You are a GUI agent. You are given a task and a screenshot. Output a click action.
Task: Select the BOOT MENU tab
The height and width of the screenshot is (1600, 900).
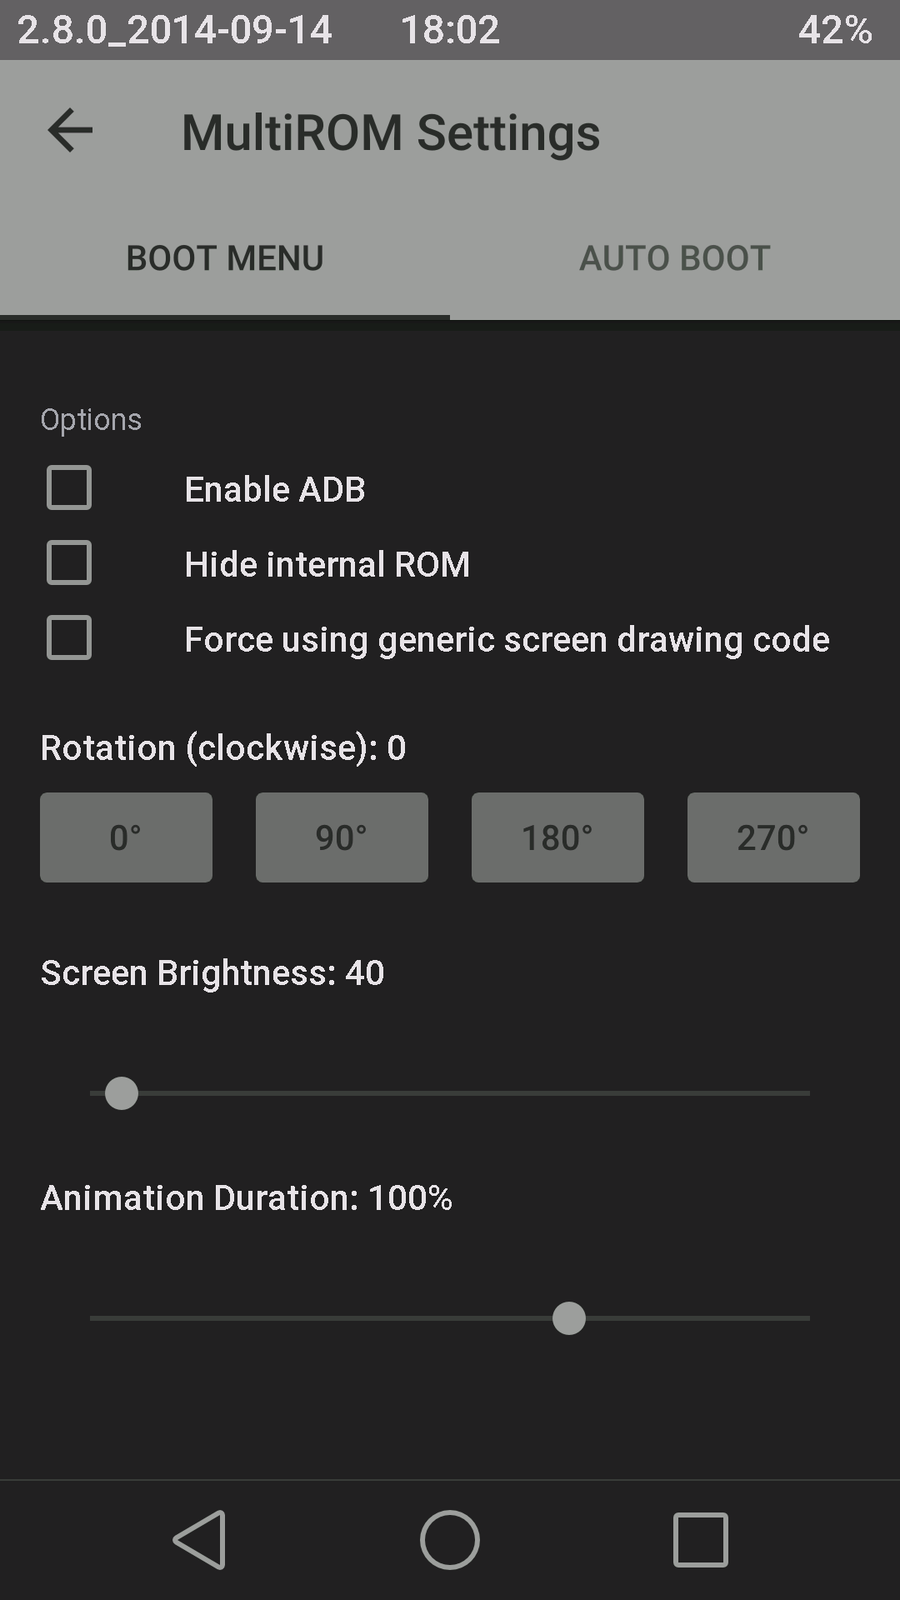point(225,258)
